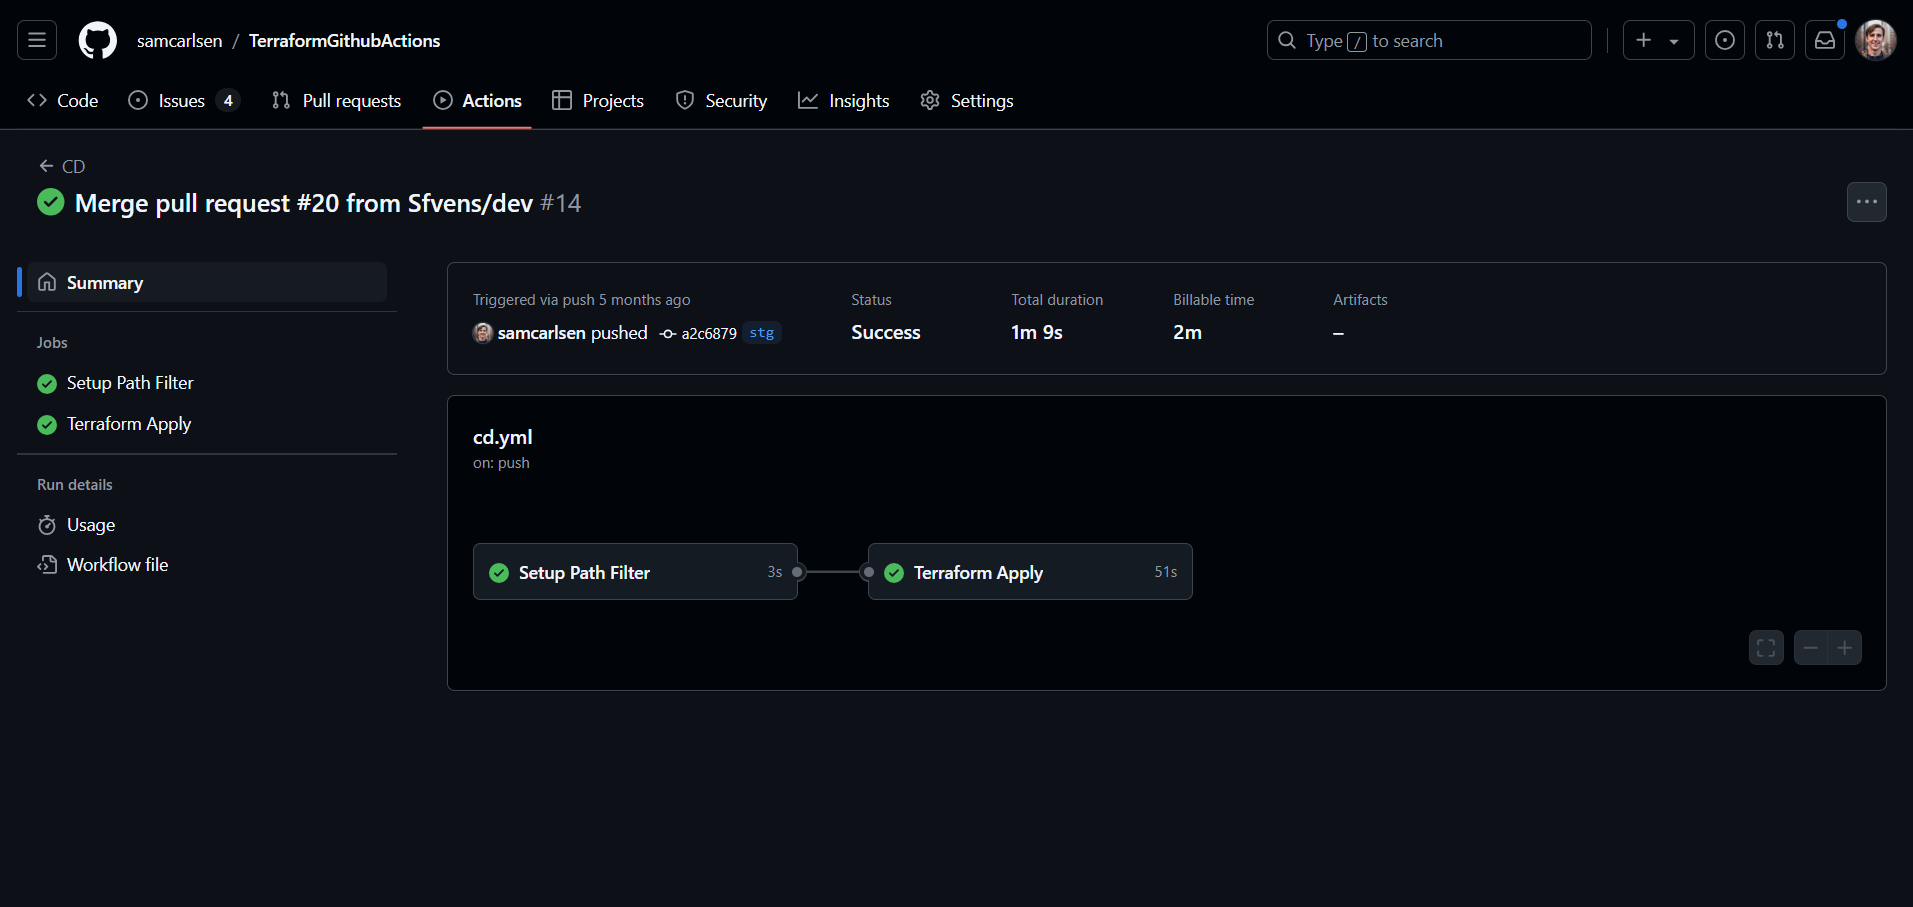Click the '2m' billable time value
1913x907 pixels.
pyautogui.click(x=1187, y=333)
